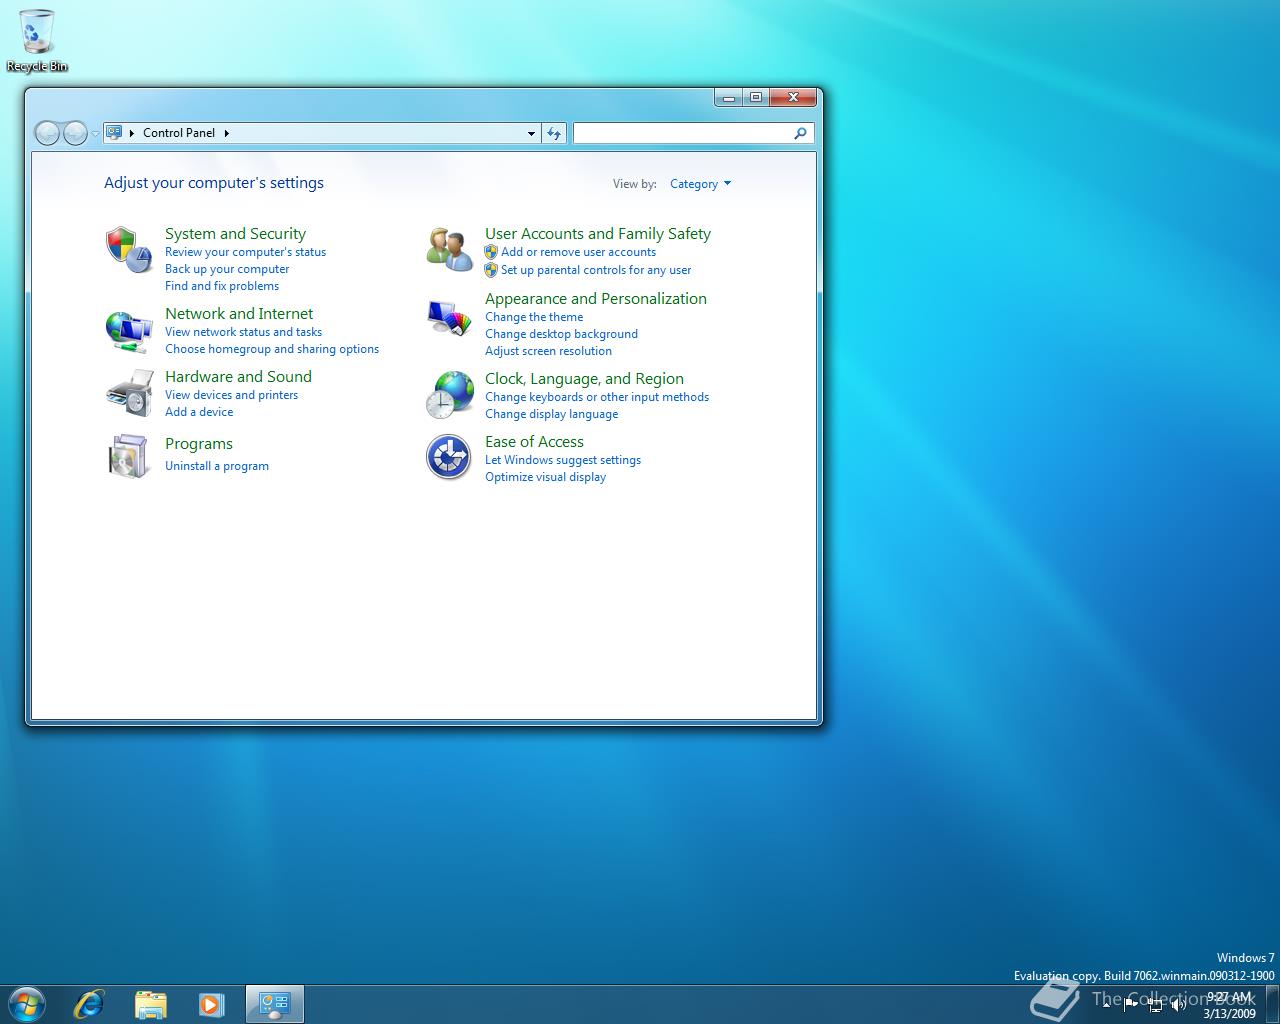This screenshot has width=1280, height=1024.
Task: Open the User Accounts people icon
Action: 449,249
